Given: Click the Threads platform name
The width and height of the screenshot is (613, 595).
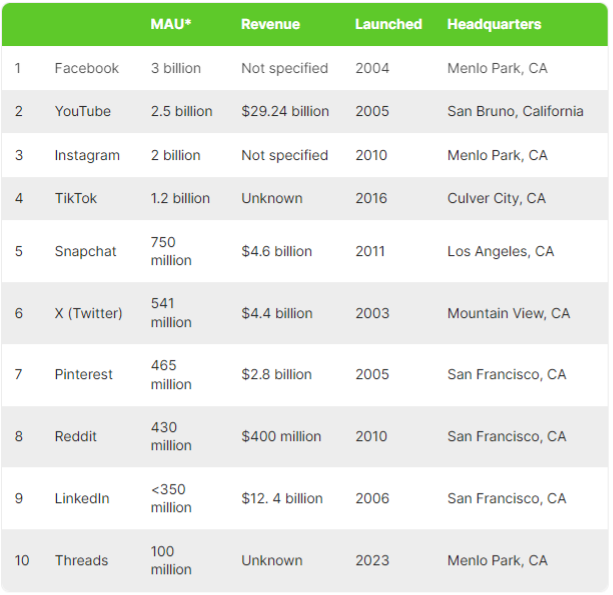Looking at the screenshot, I should pos(81,560).
